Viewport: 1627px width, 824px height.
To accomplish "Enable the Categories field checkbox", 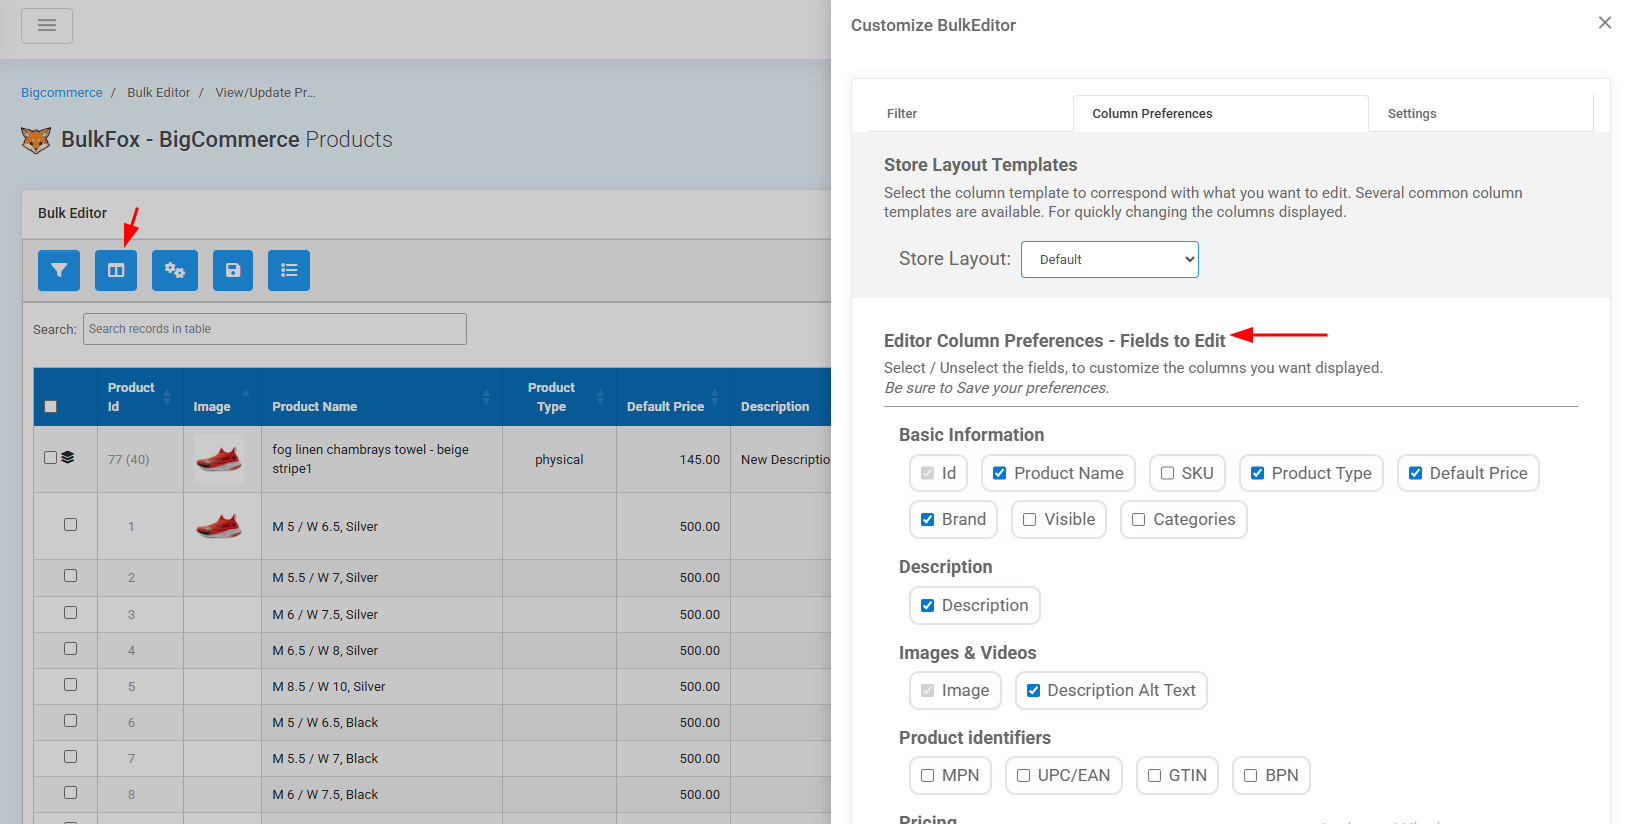I will coord(1138,519).
